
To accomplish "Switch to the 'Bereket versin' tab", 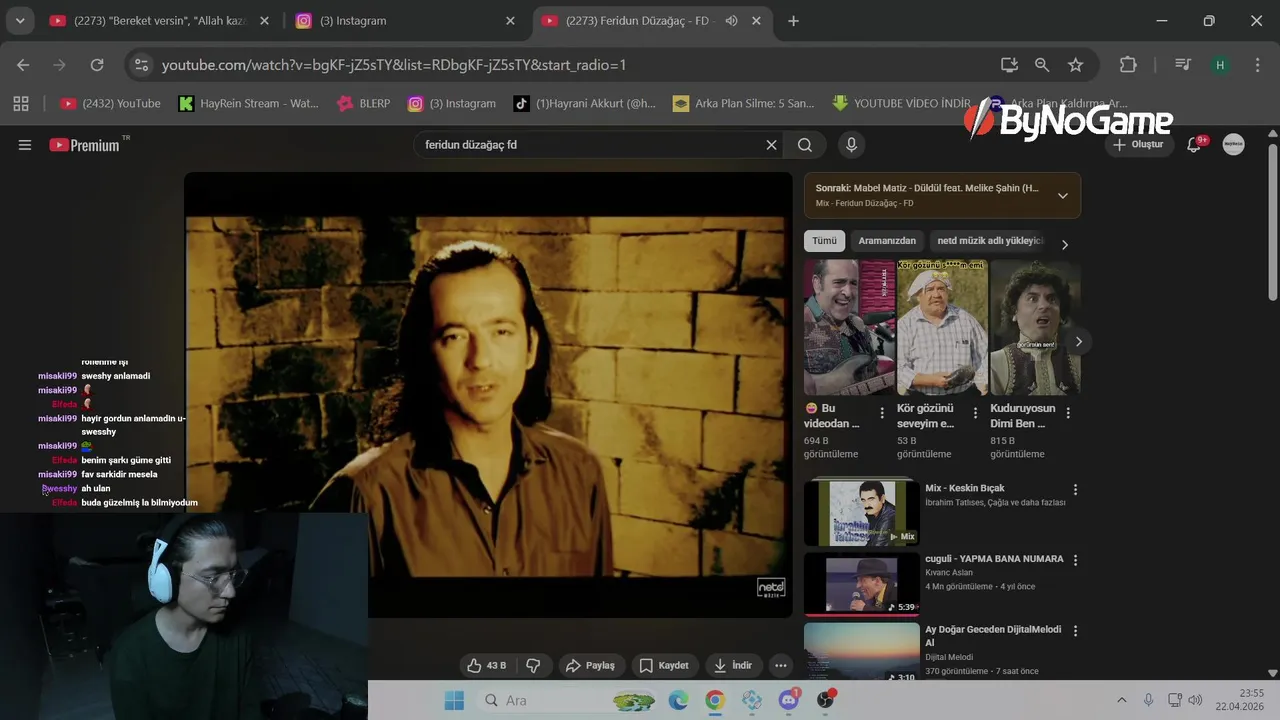I will (157, 21).
